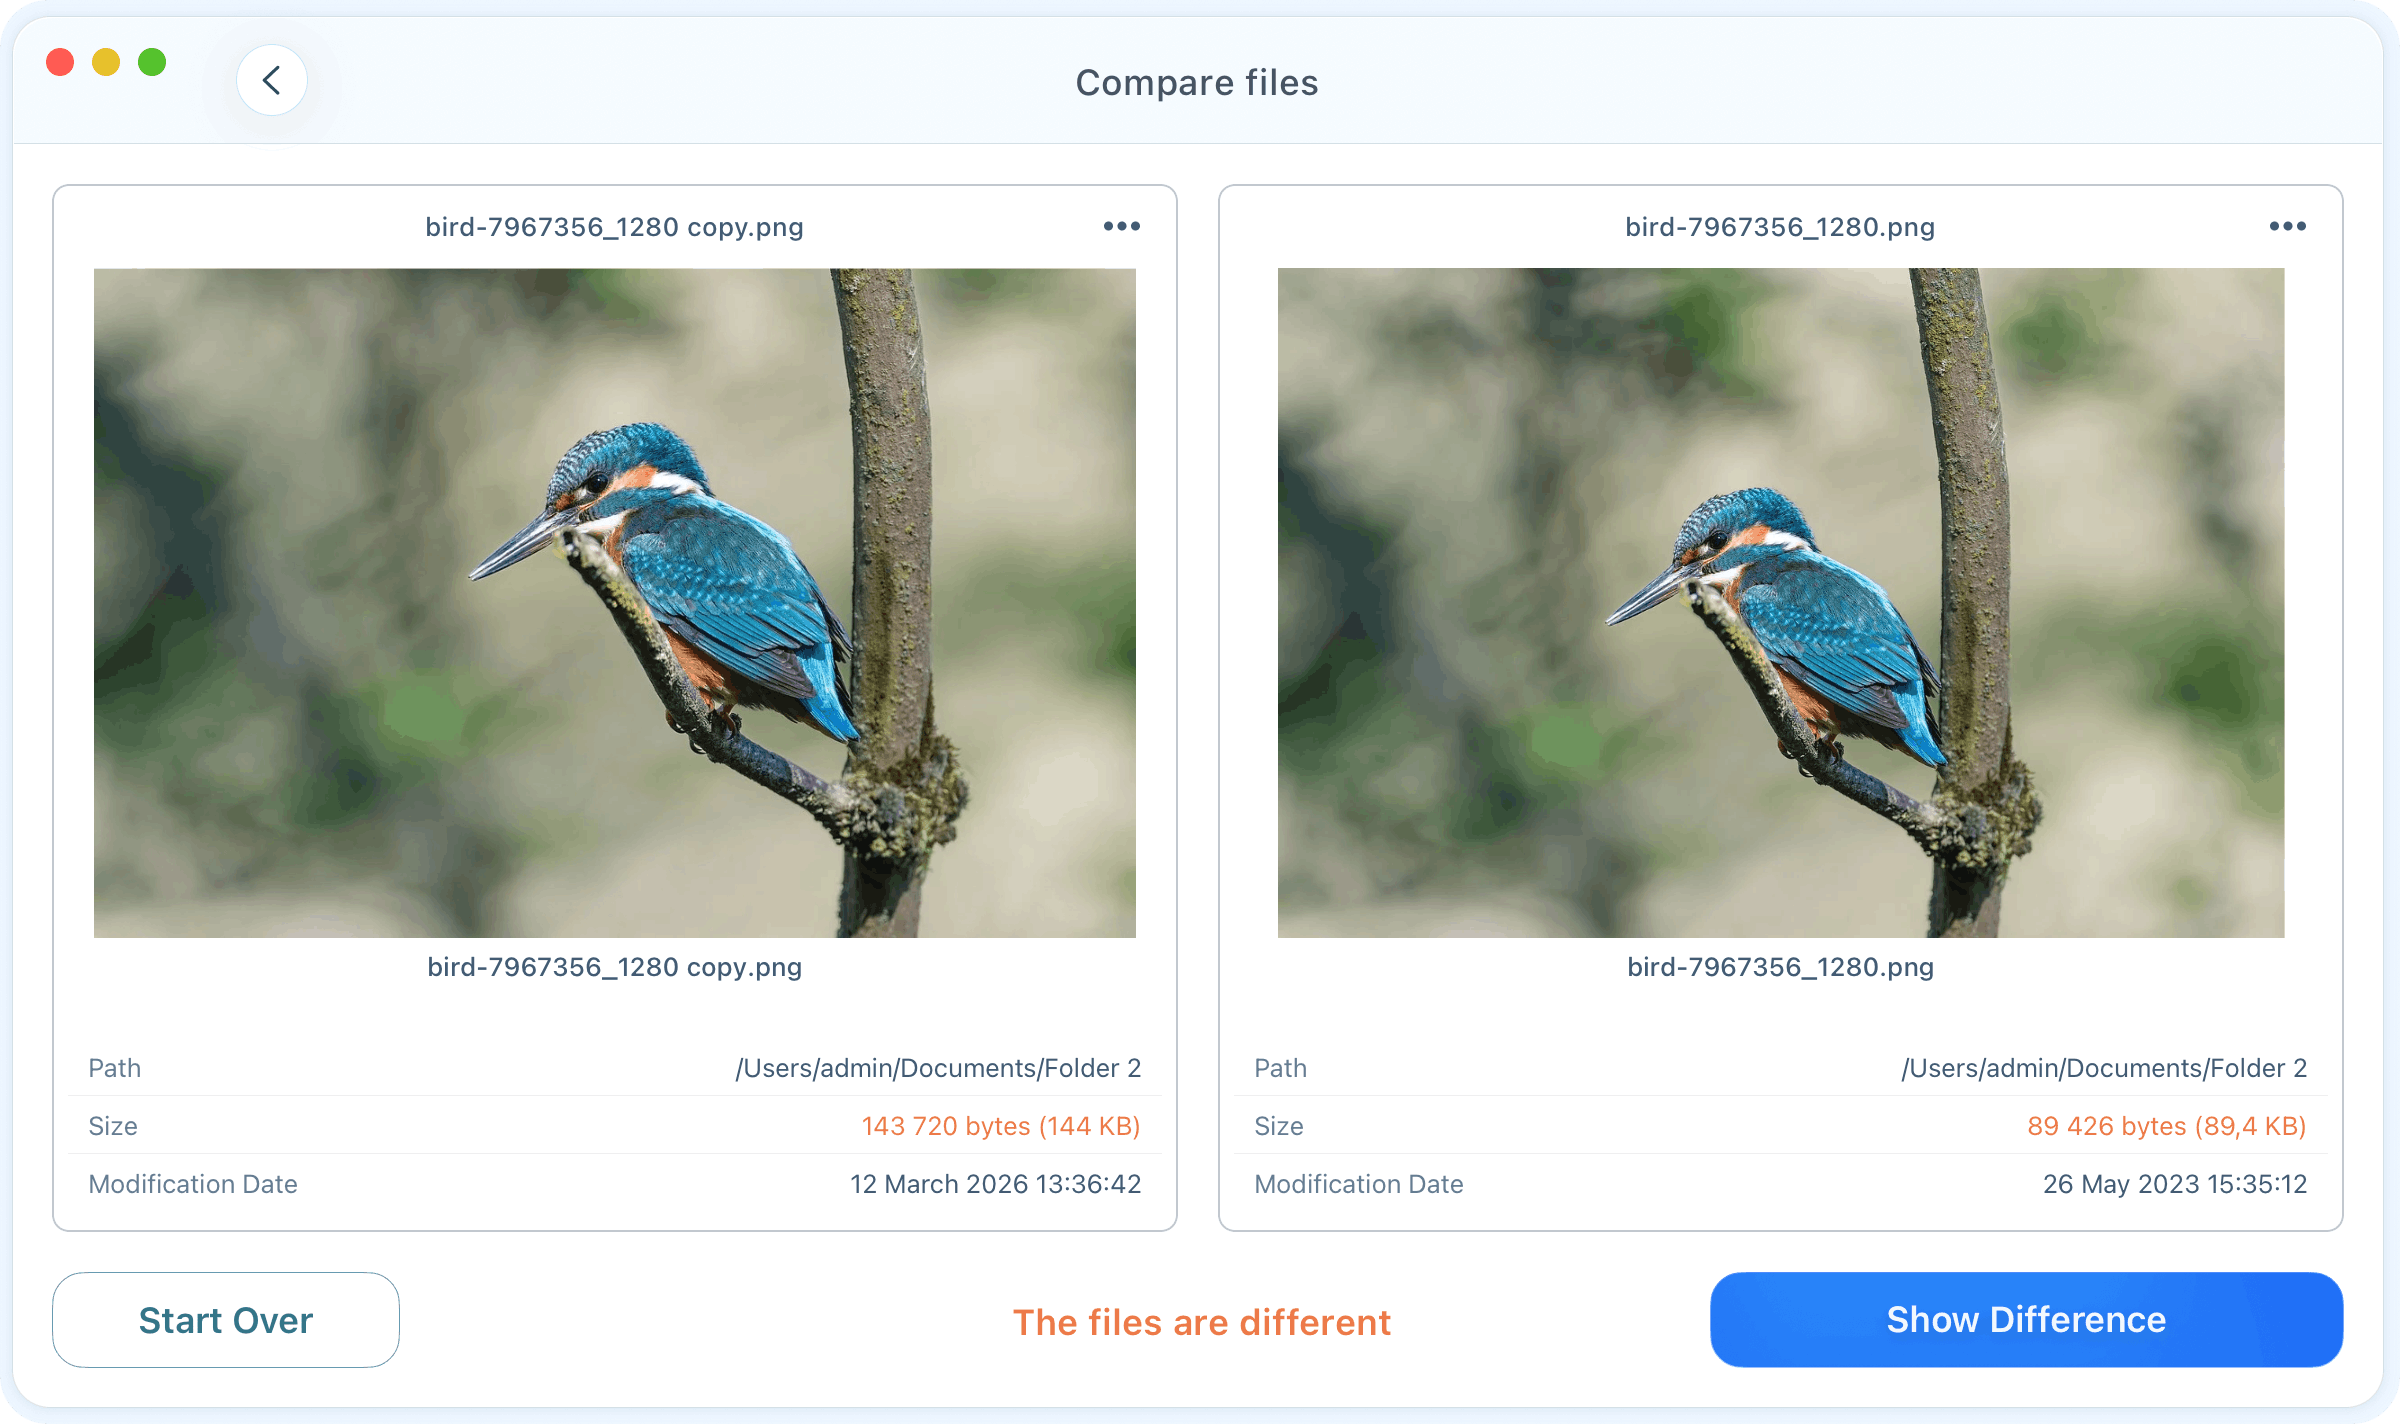Select the left kingfisher image preview
The height and width of the screenshot is (1424, 2400).
pos(615,603)
